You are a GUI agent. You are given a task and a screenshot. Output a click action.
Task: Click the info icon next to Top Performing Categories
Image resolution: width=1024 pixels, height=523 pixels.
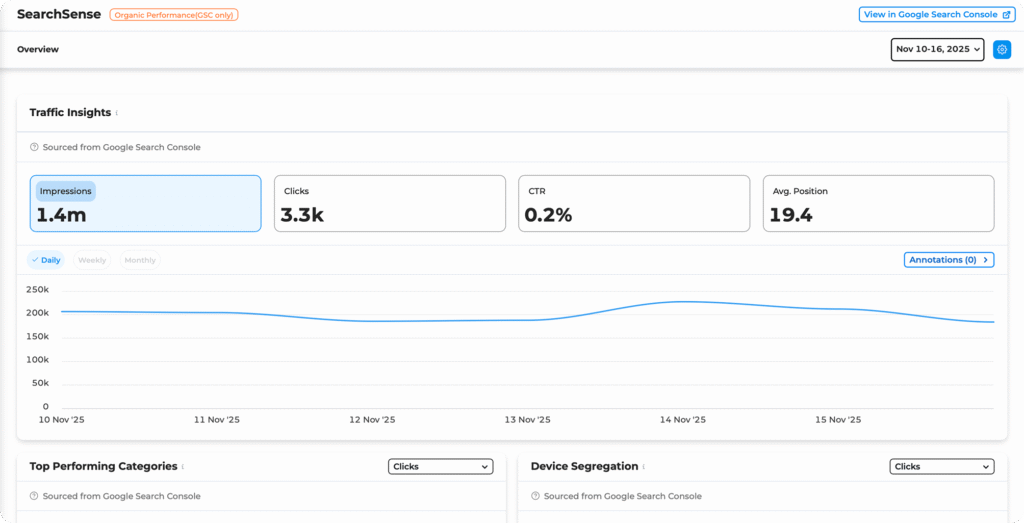coord(183,467)
